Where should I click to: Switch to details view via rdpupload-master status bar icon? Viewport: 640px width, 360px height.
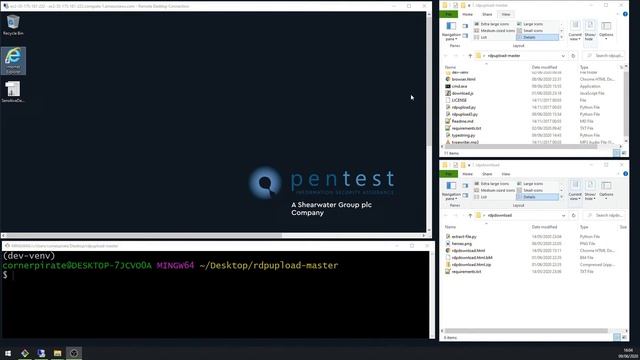tap(617, 153)
